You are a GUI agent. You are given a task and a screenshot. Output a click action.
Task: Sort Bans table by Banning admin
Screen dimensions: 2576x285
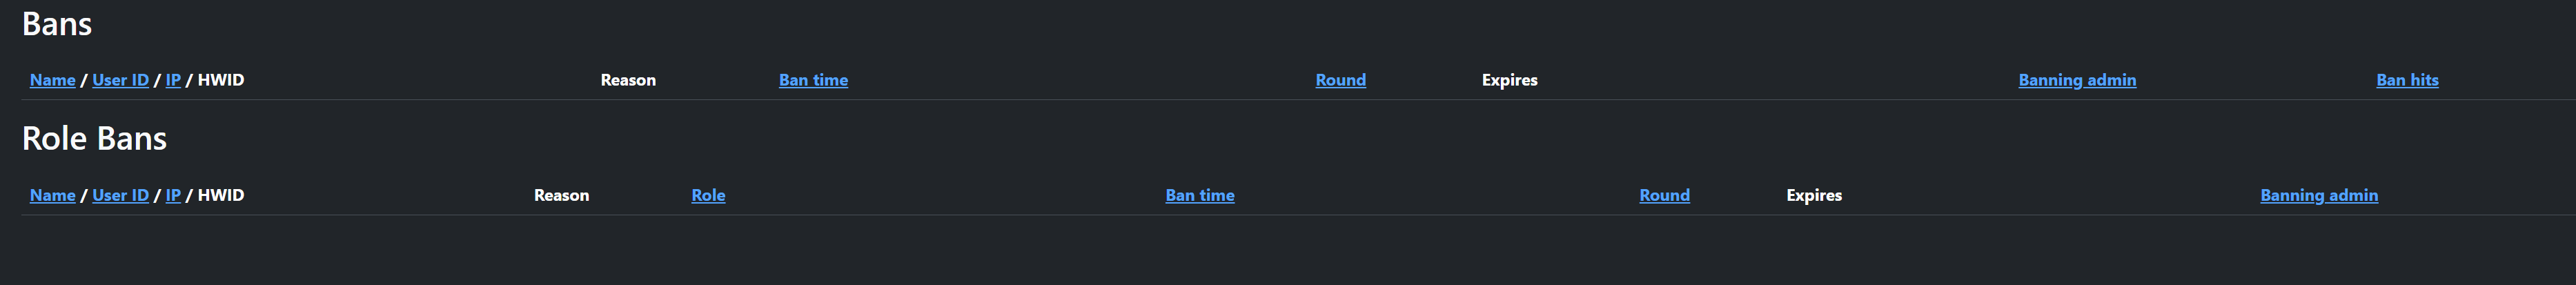[2077, 80]
